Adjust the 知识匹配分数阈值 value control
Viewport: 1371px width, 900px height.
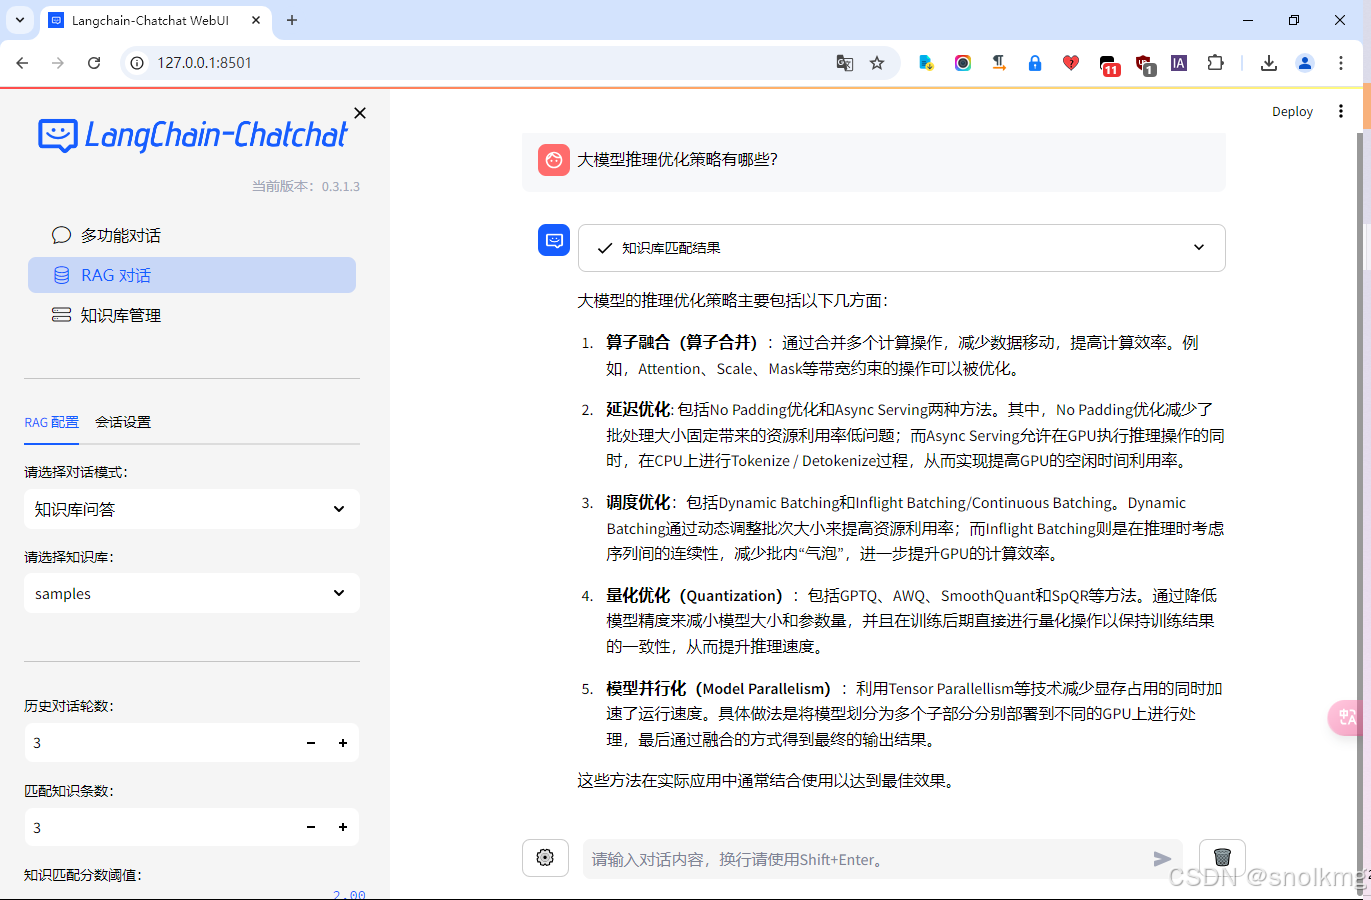348,893
